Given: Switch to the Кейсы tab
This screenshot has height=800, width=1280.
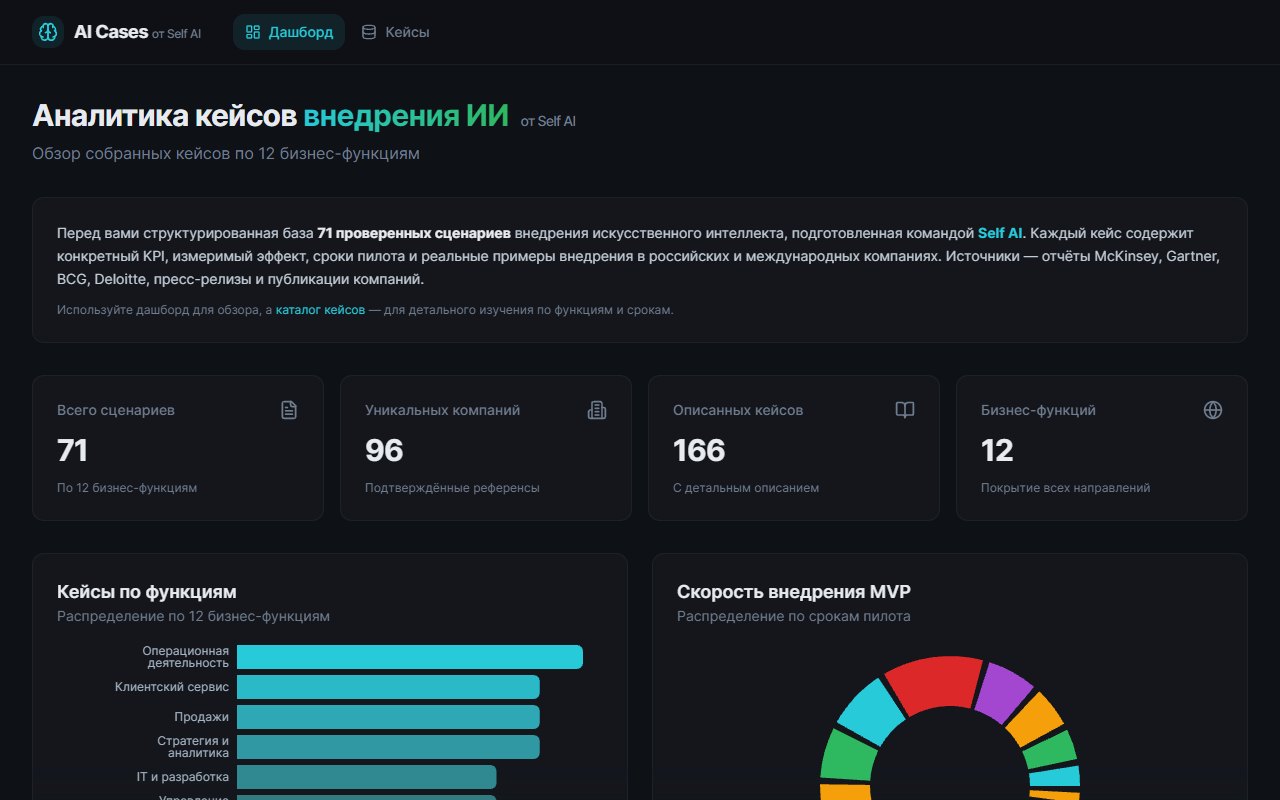Looking at the screenshot, I should (x=395, y=32).
